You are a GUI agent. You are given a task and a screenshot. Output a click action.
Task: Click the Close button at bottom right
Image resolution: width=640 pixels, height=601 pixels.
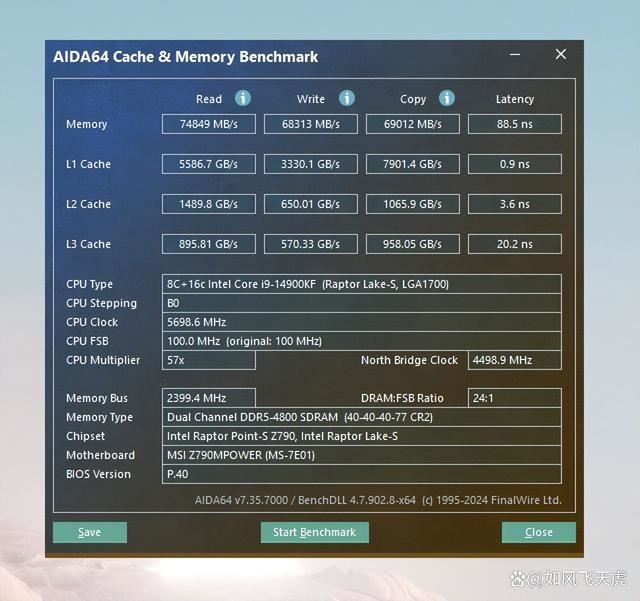click(x=538, y=532)
